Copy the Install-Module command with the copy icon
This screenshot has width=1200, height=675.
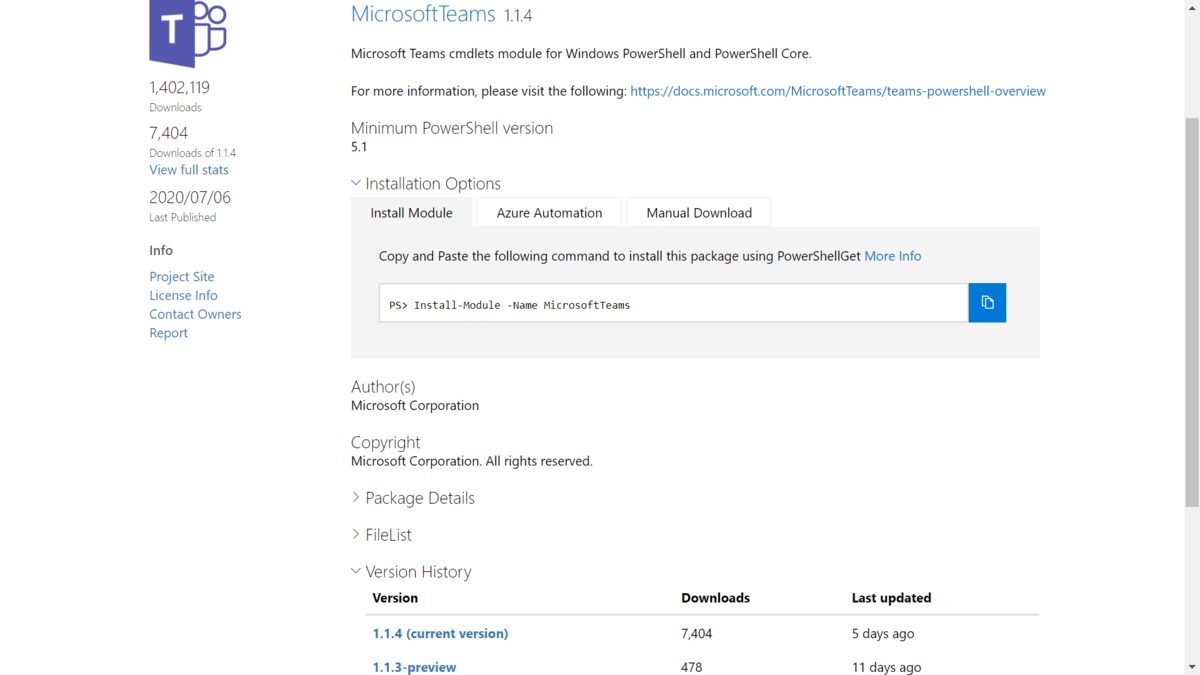987,303
